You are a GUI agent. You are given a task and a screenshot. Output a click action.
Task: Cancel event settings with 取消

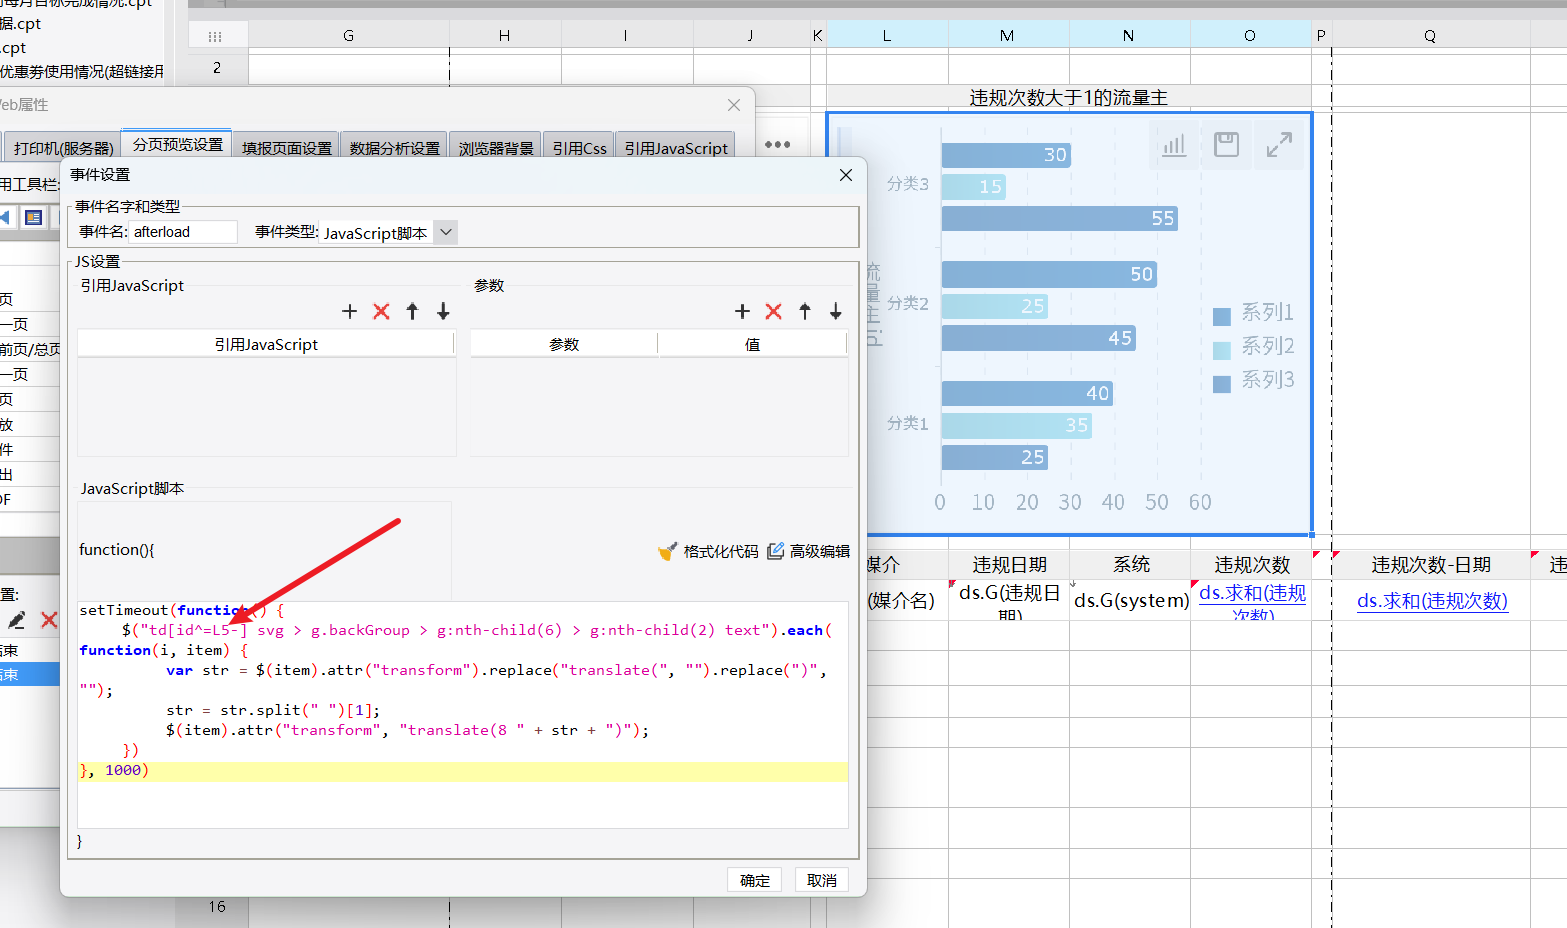[822, 880]
